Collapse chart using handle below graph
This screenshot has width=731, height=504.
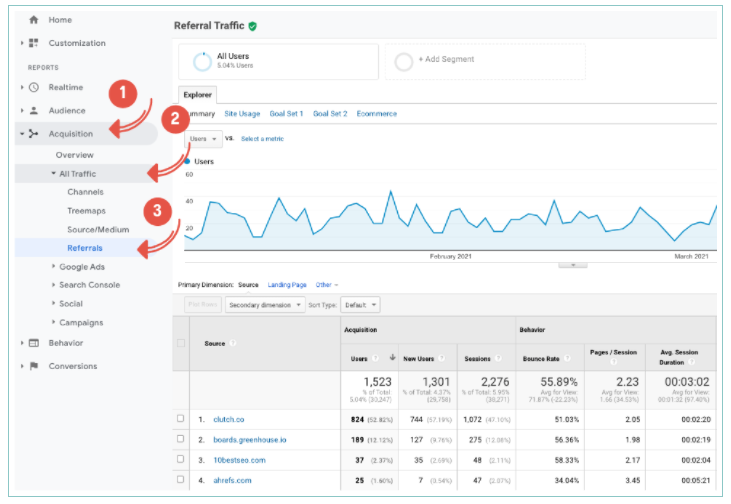click(x=573, y=265)
